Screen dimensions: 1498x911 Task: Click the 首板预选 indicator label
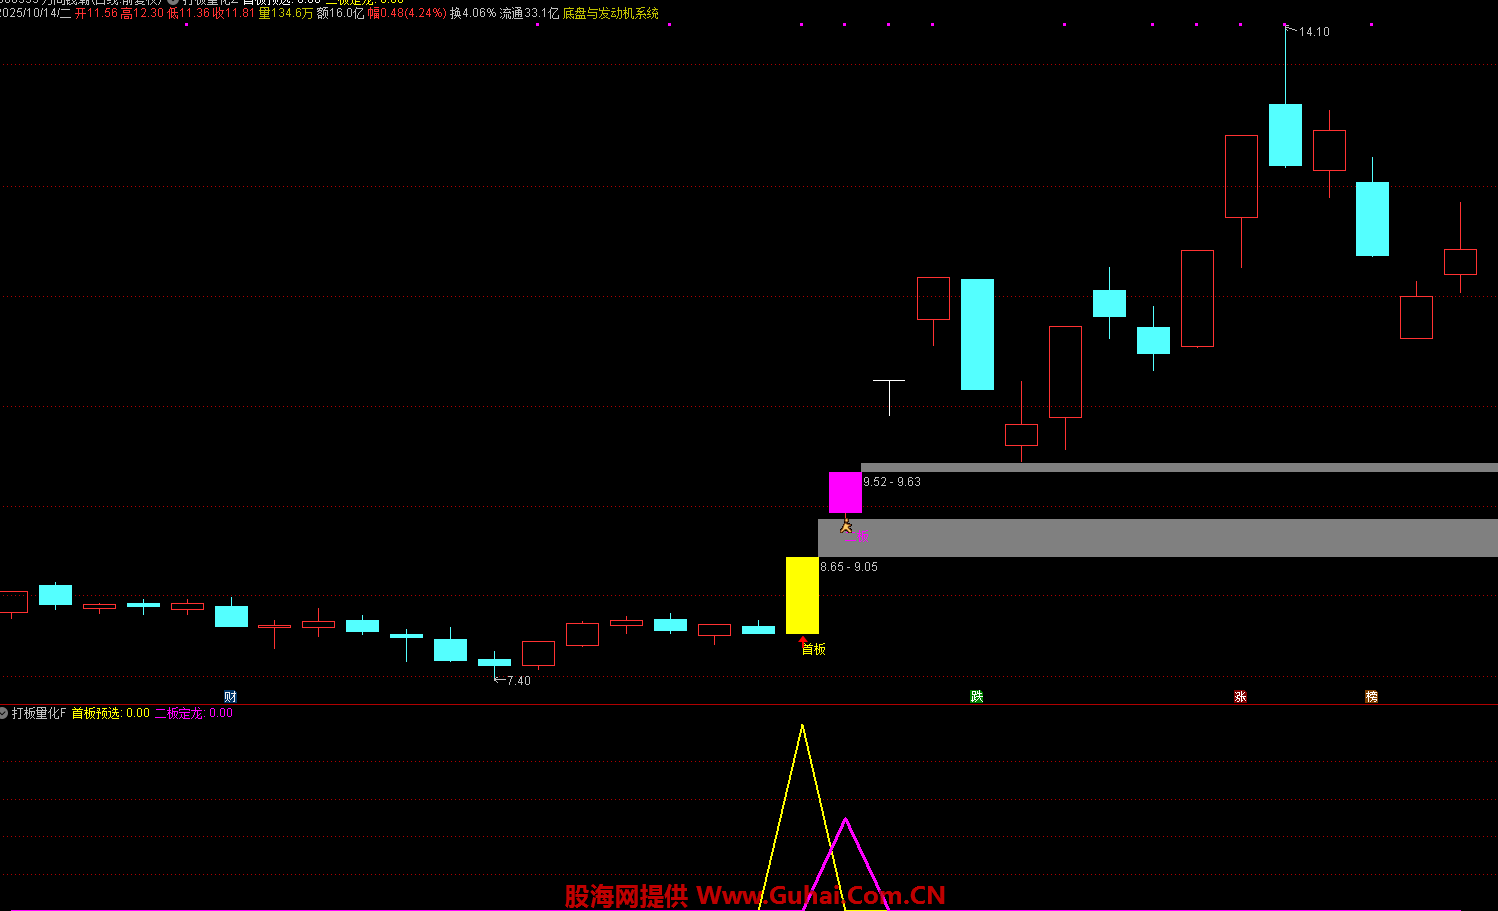(x=96, y=713)
